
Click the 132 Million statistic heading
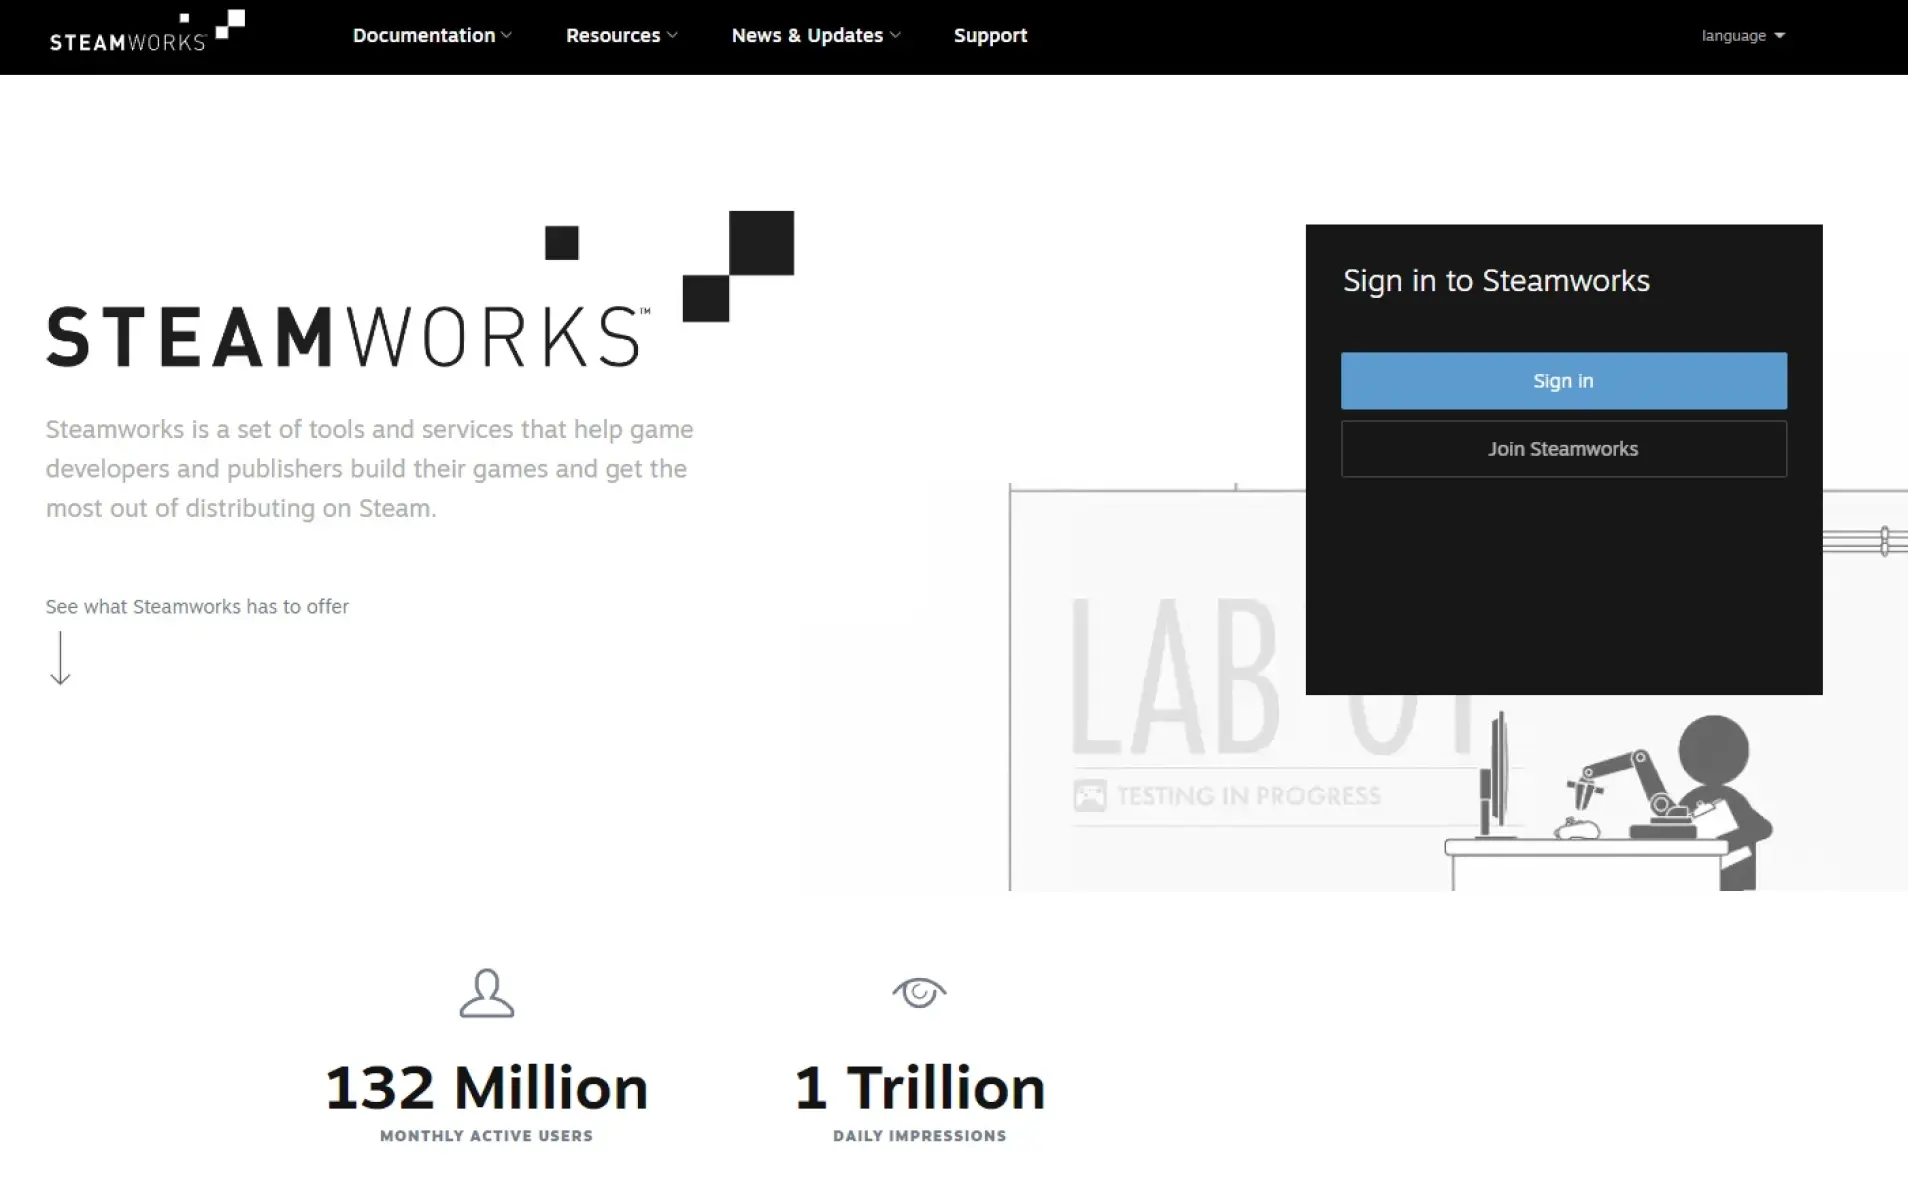tap(486, 1088)
